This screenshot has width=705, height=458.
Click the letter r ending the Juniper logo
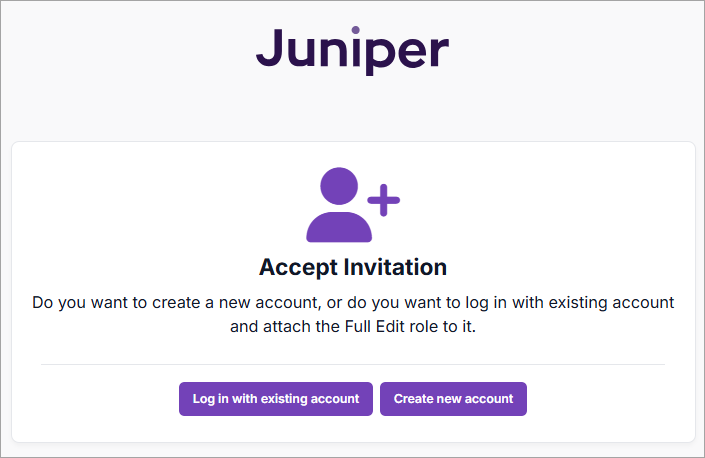point(439,51)
